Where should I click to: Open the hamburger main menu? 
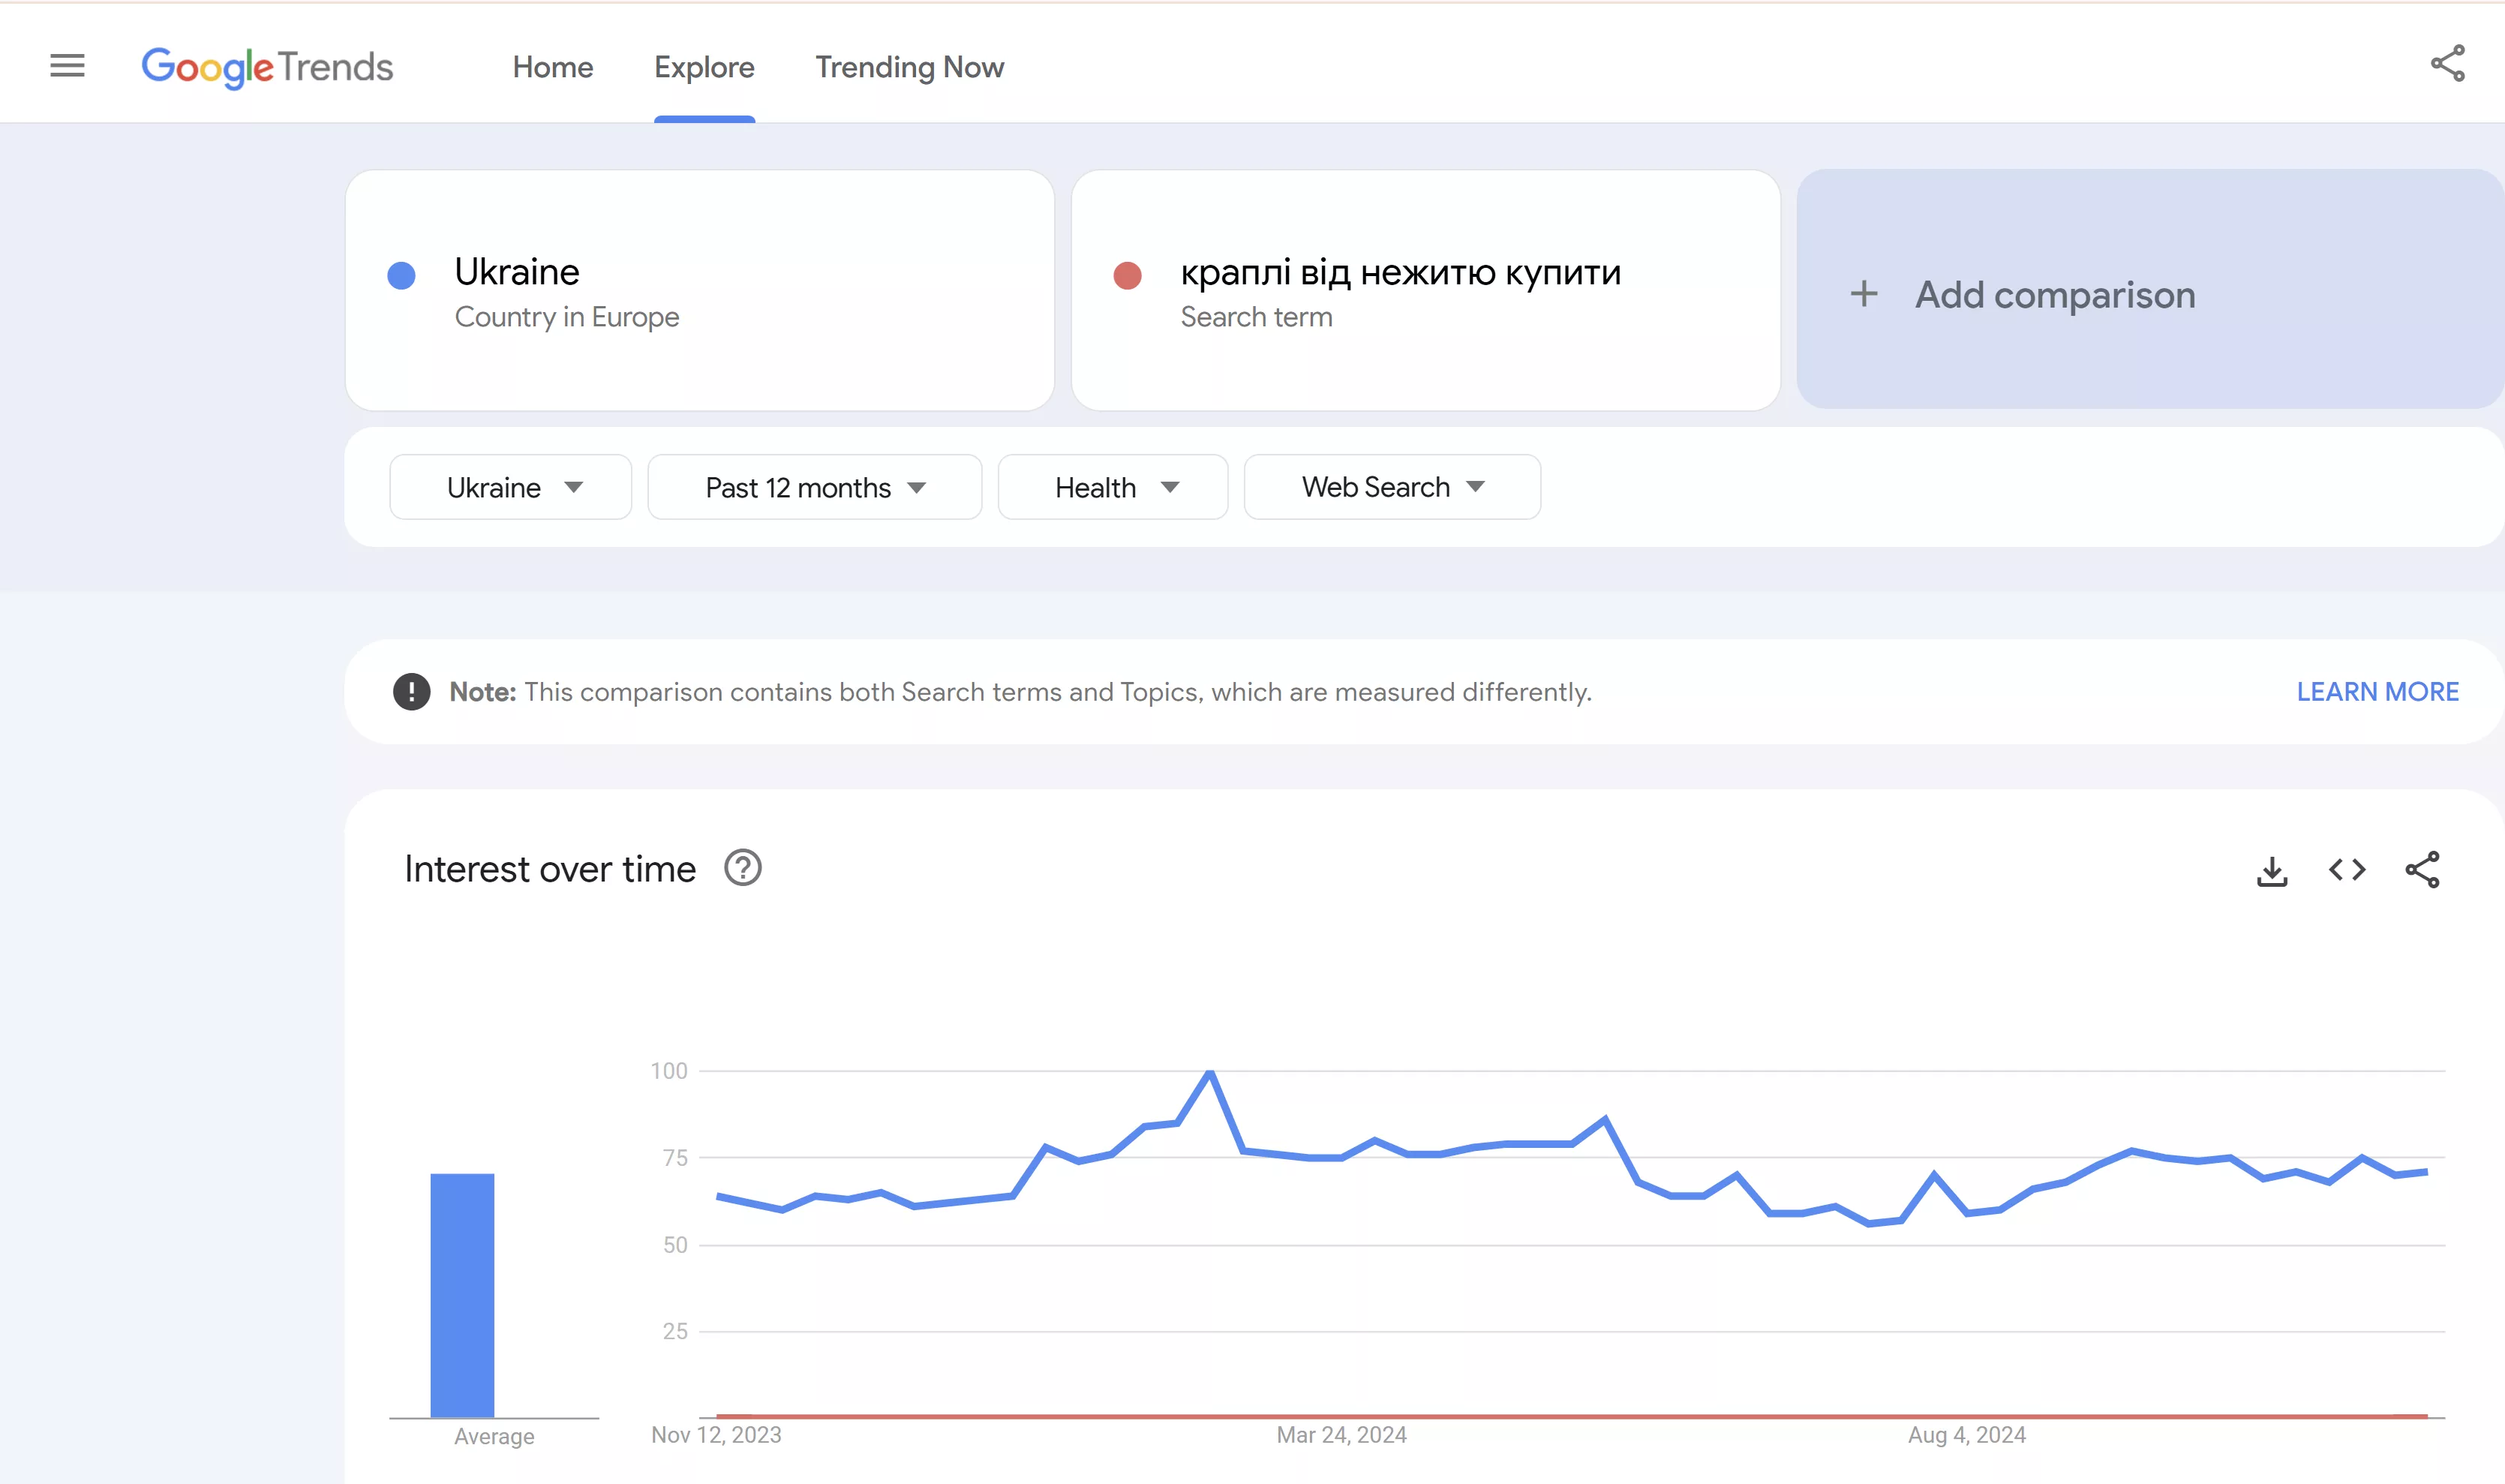67,66
